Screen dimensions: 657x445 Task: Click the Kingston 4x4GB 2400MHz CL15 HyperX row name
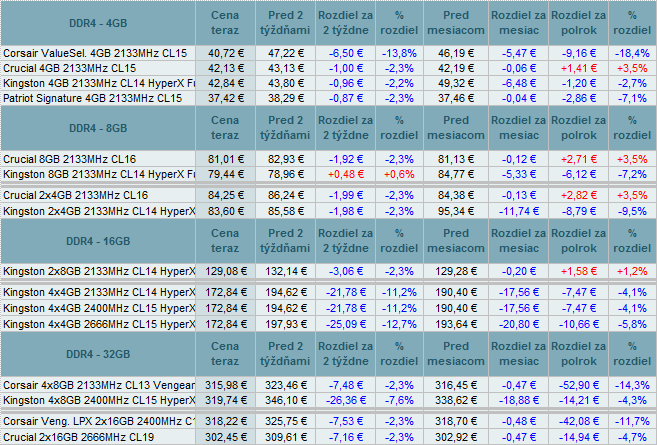[98, 308]
